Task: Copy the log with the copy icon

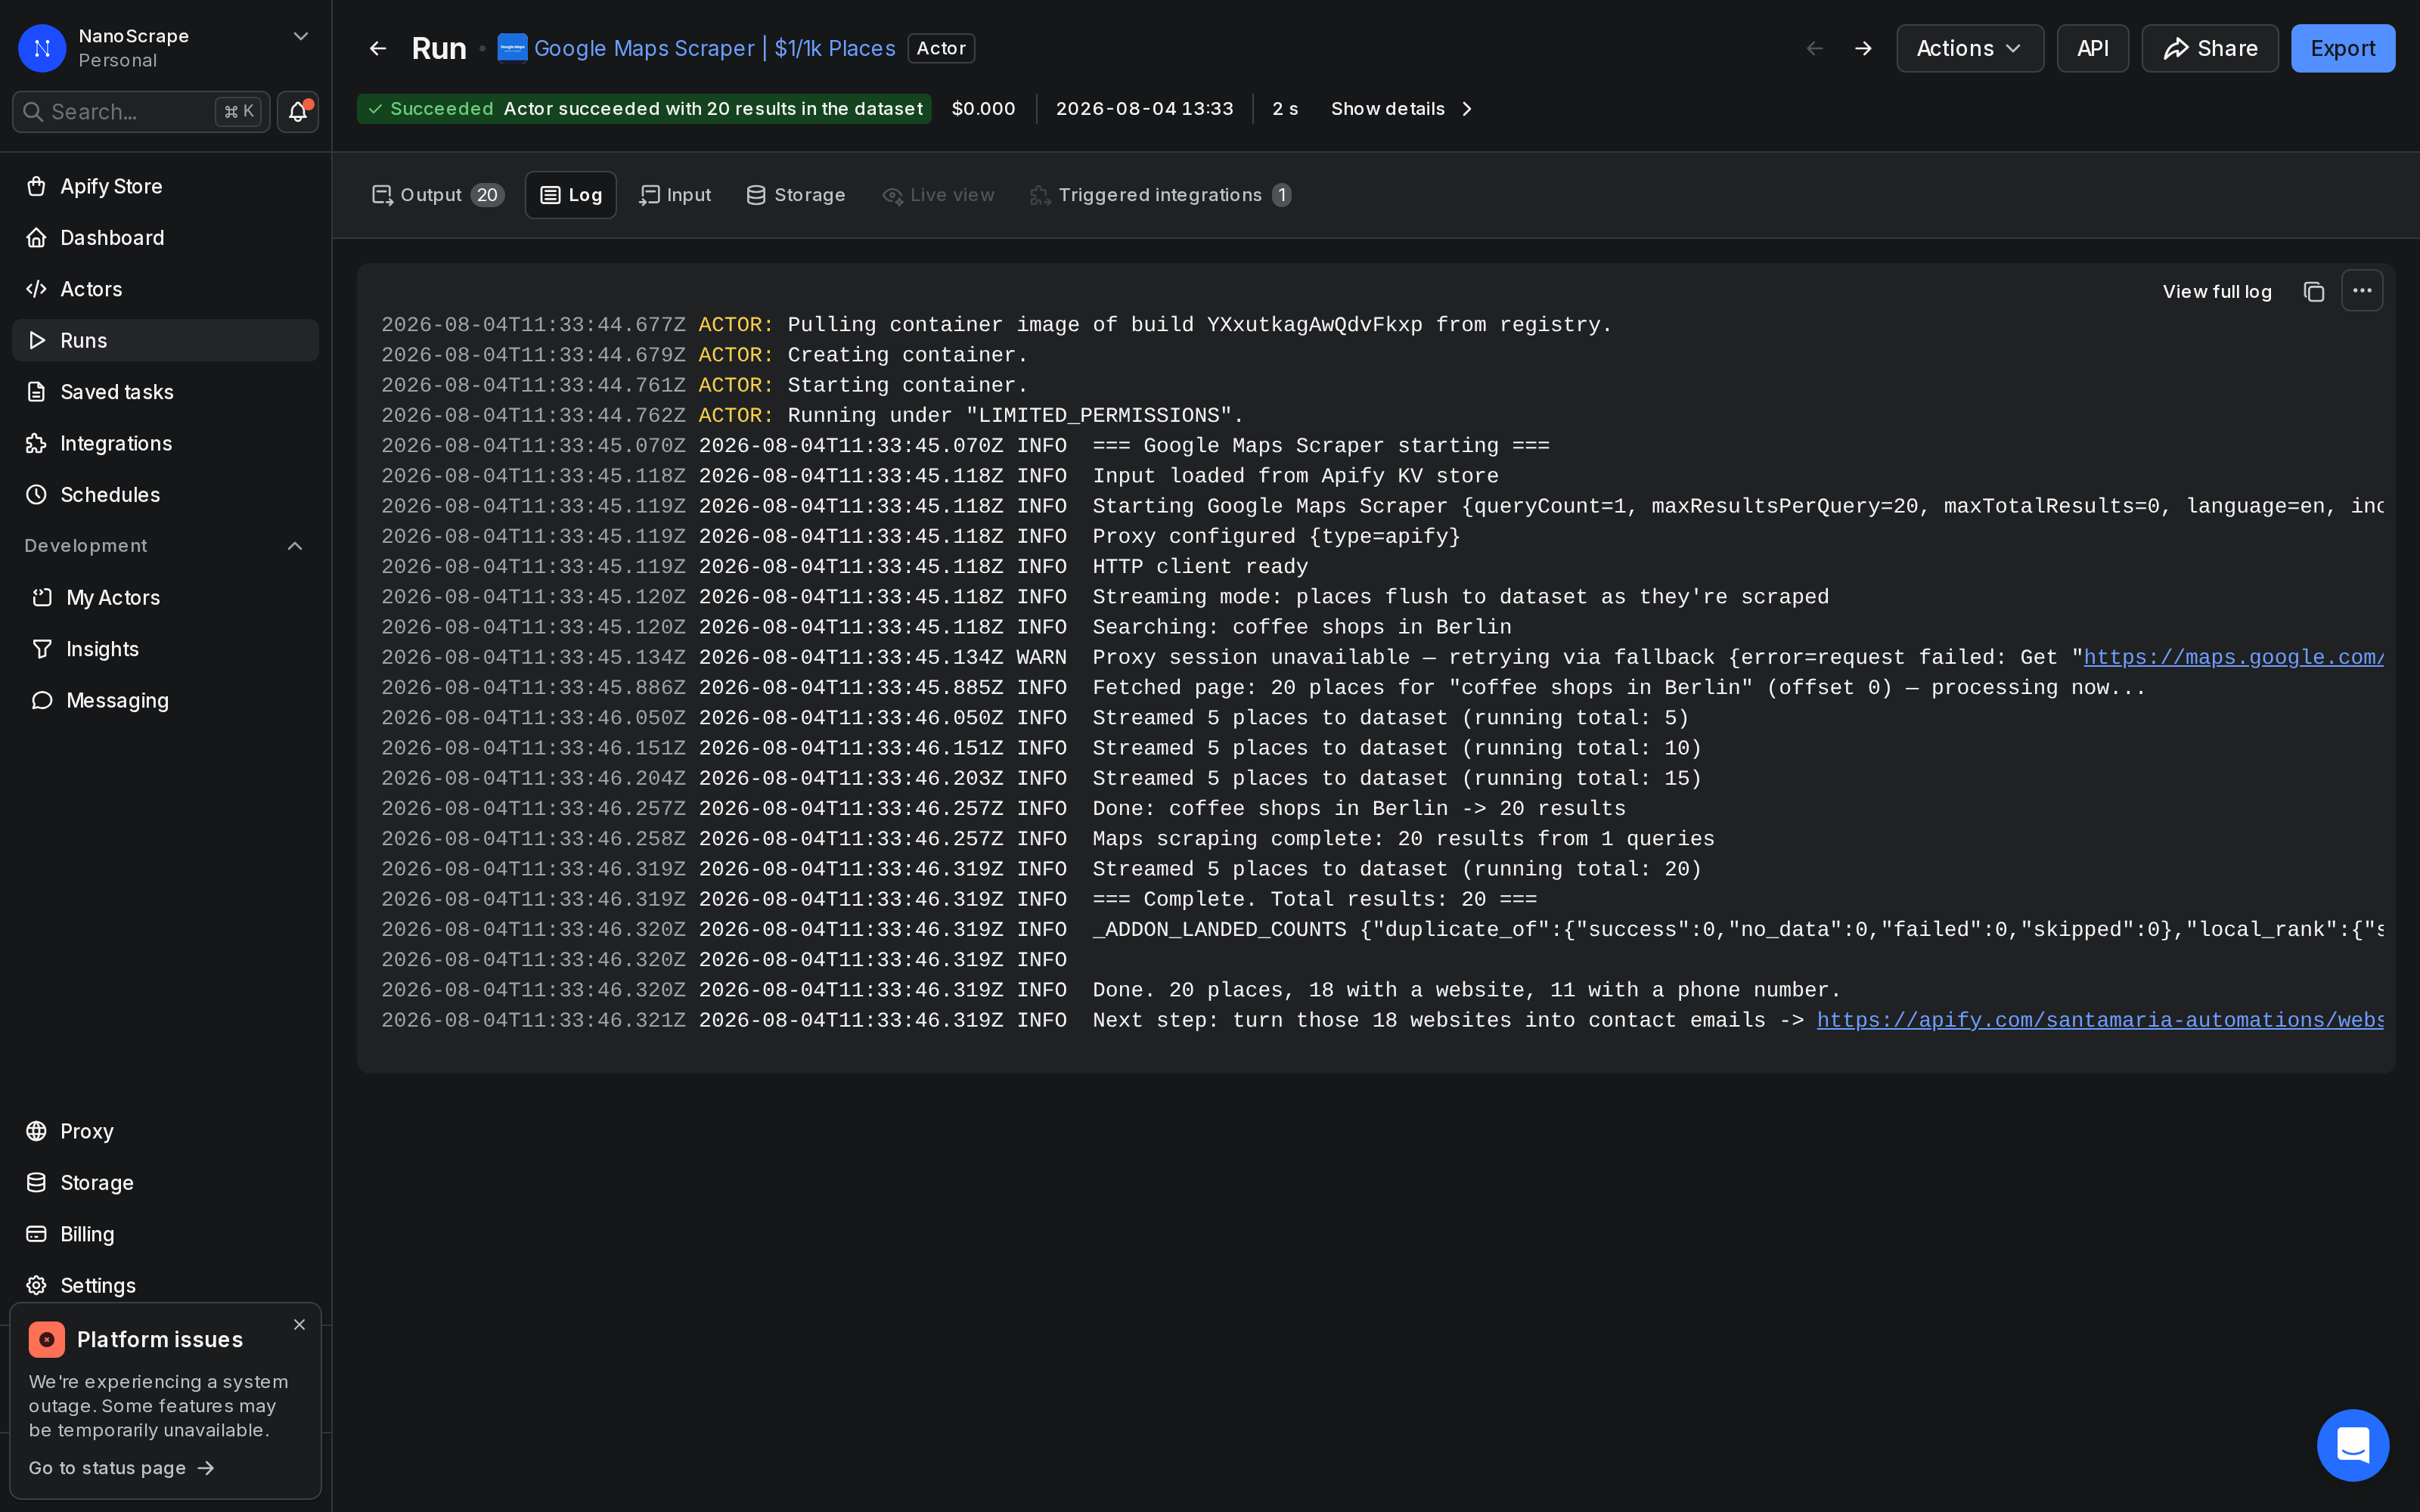Action: (2313, 291)
